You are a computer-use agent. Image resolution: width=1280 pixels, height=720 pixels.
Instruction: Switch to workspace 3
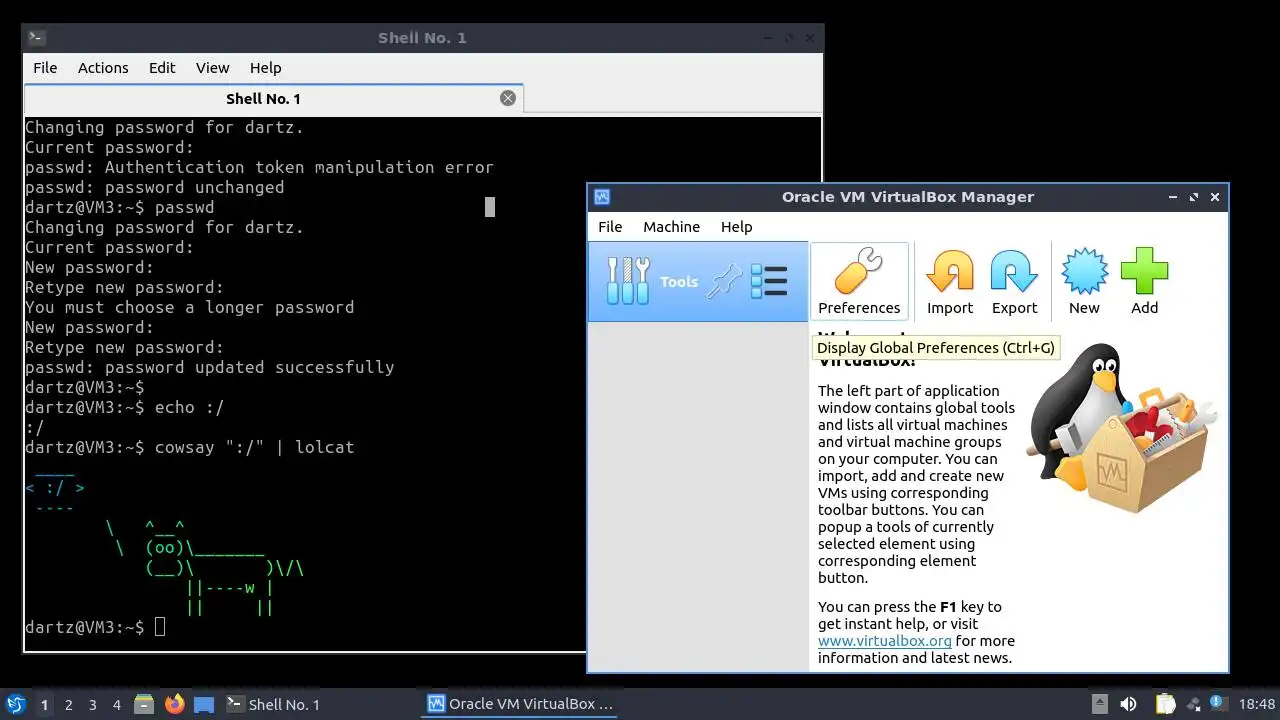92,705
